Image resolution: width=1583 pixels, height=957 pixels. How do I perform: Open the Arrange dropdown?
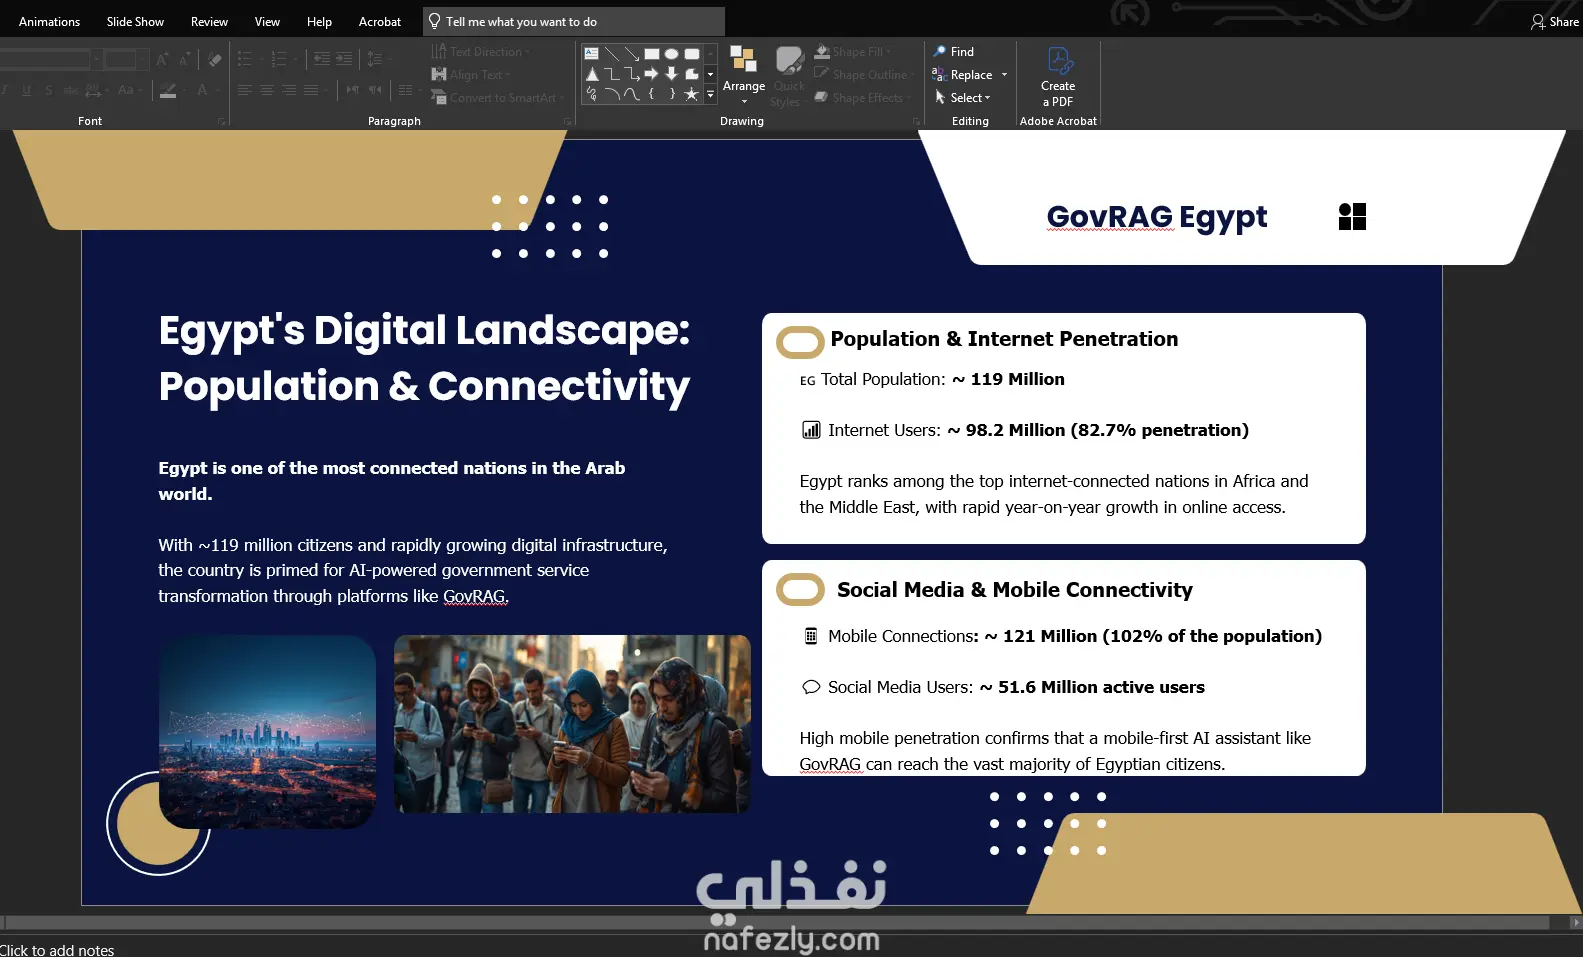[x=744, y=75]
